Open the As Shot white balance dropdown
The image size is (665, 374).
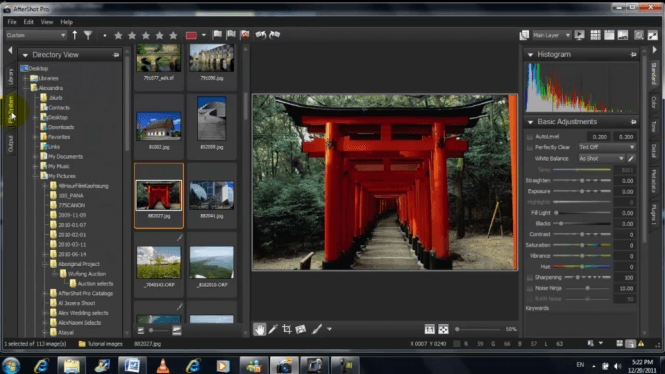pos(601,159)
